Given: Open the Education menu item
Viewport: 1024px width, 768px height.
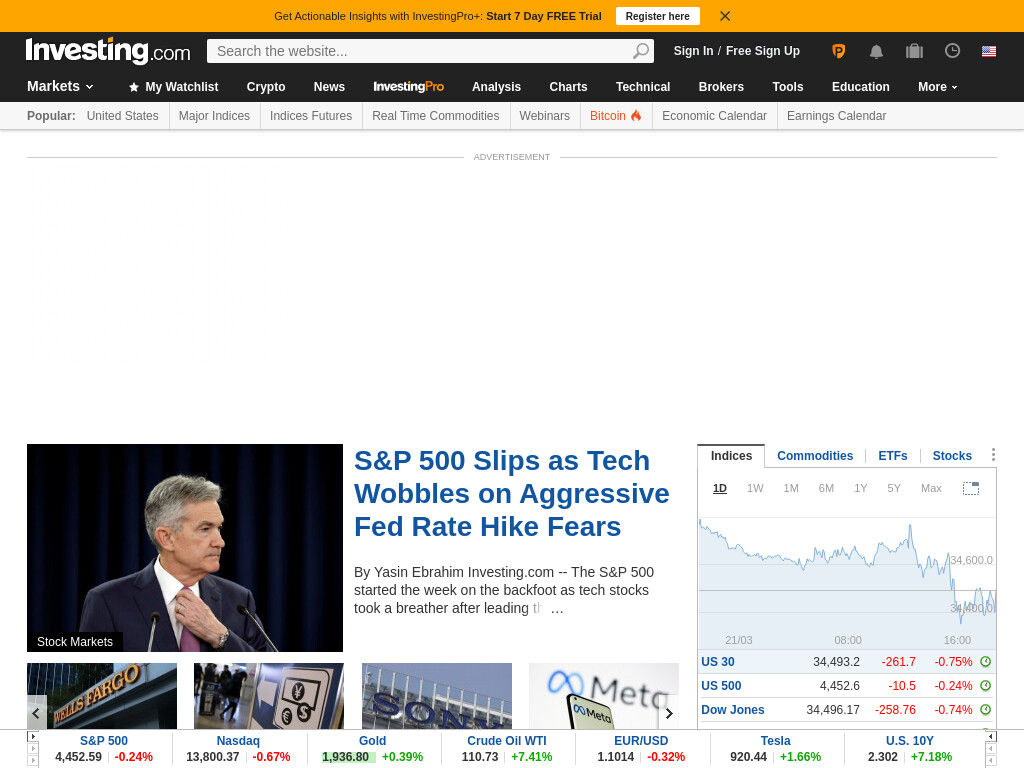Looking at the screenshot, I should [861, 87].
